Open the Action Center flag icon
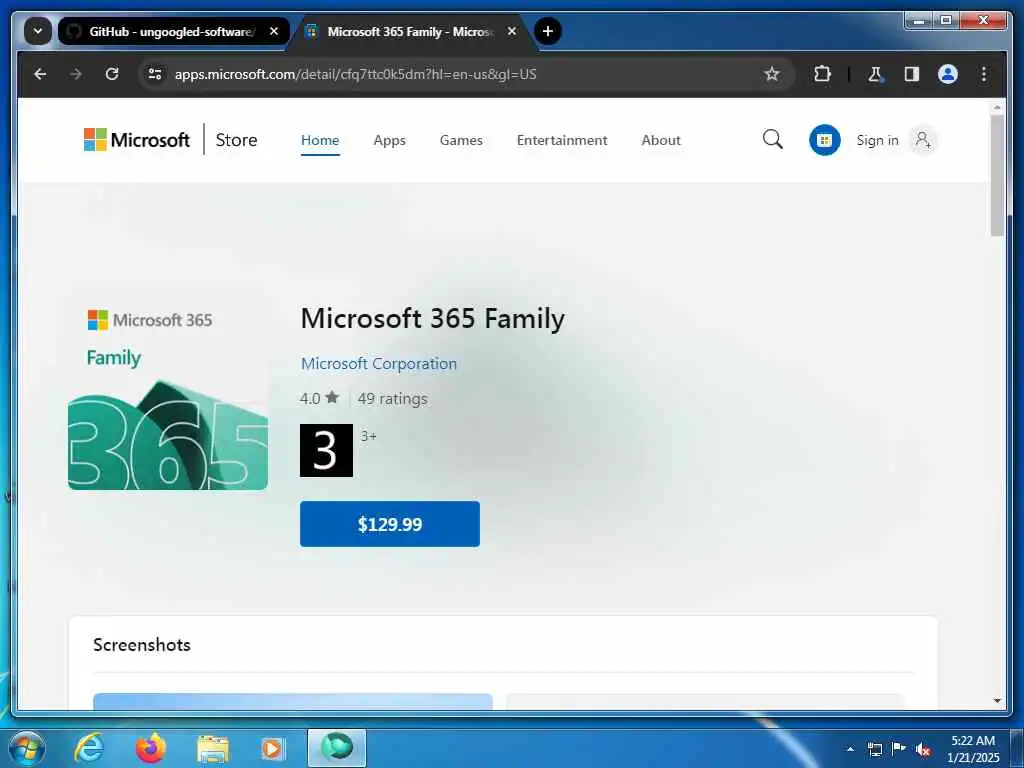Image resolution: width=1024 pixels, height=768 pixels. pos(899,748)
